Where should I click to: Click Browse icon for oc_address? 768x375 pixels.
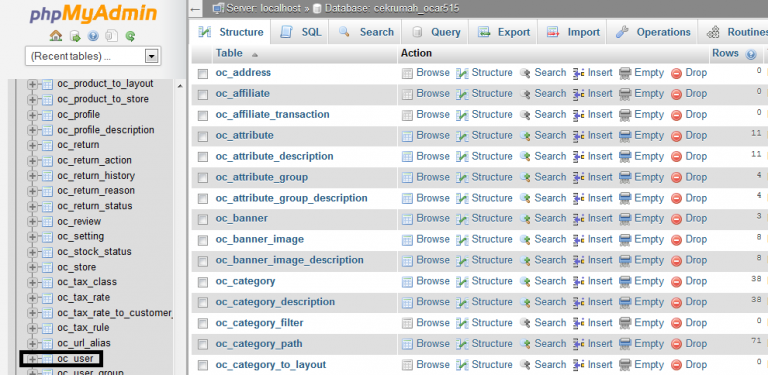(408, 73)
